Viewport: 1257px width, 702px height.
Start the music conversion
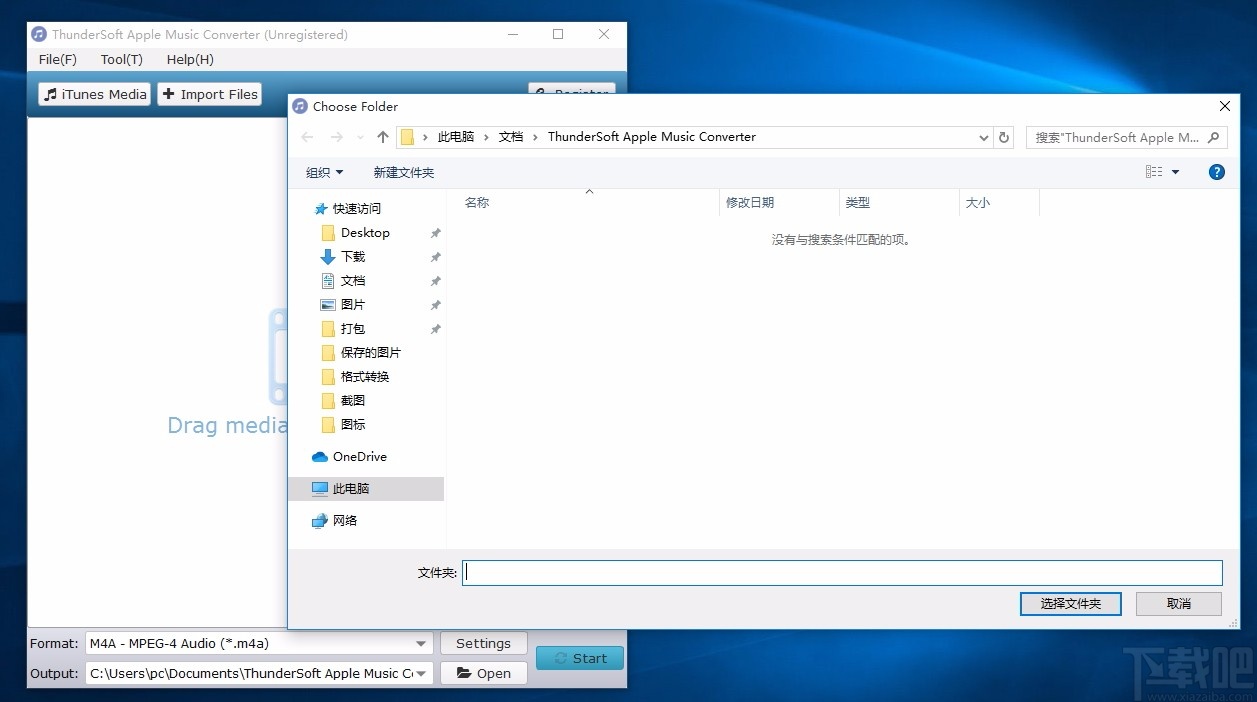coord(579,658)
